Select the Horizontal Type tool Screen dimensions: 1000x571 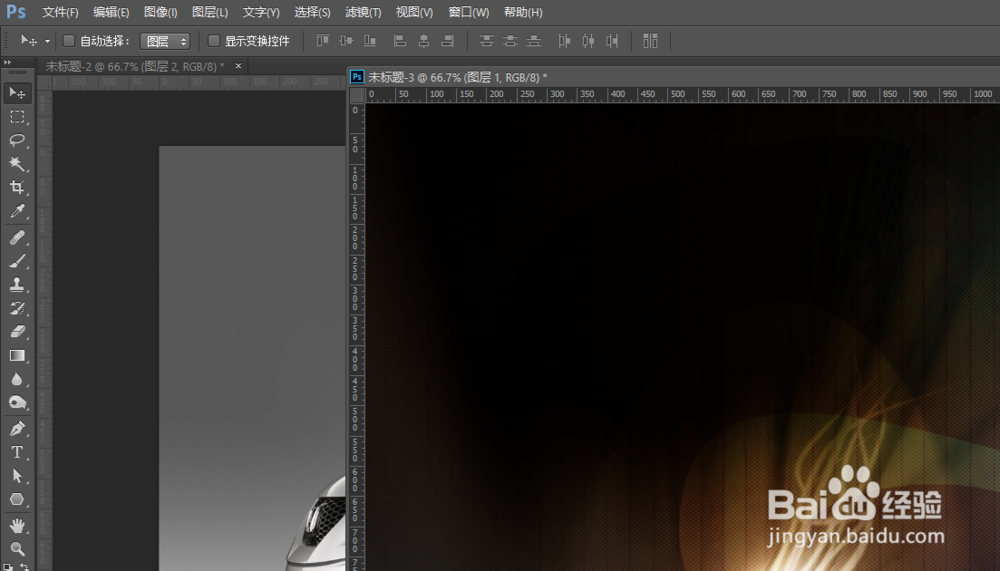click(x=17, y=452)
